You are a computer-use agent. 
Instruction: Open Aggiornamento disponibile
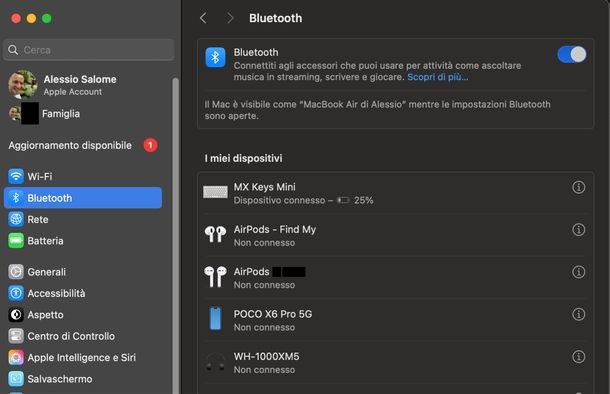tap(70, 145)
